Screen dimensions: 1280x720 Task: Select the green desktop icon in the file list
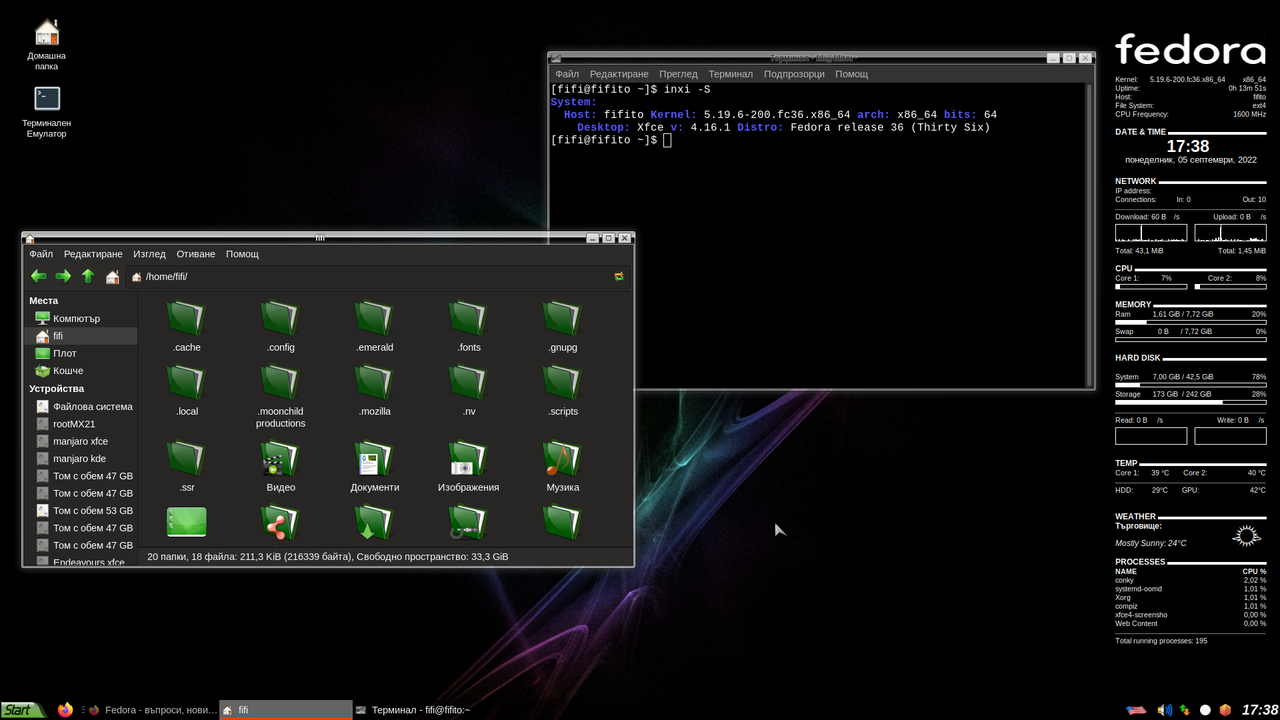point(187,522)
